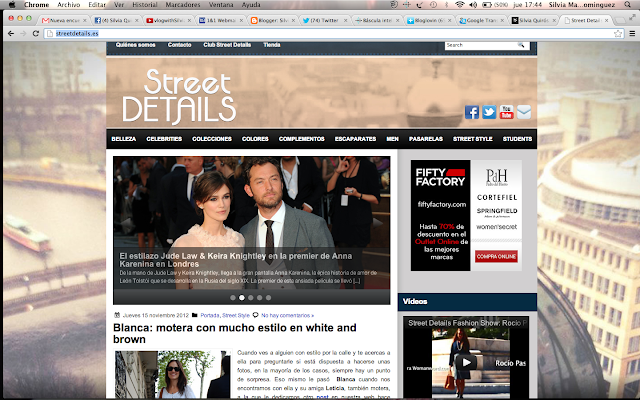The image size is (640, 400).
Task: Play the Street Details Fashion Show video
Action: (466, 362)
